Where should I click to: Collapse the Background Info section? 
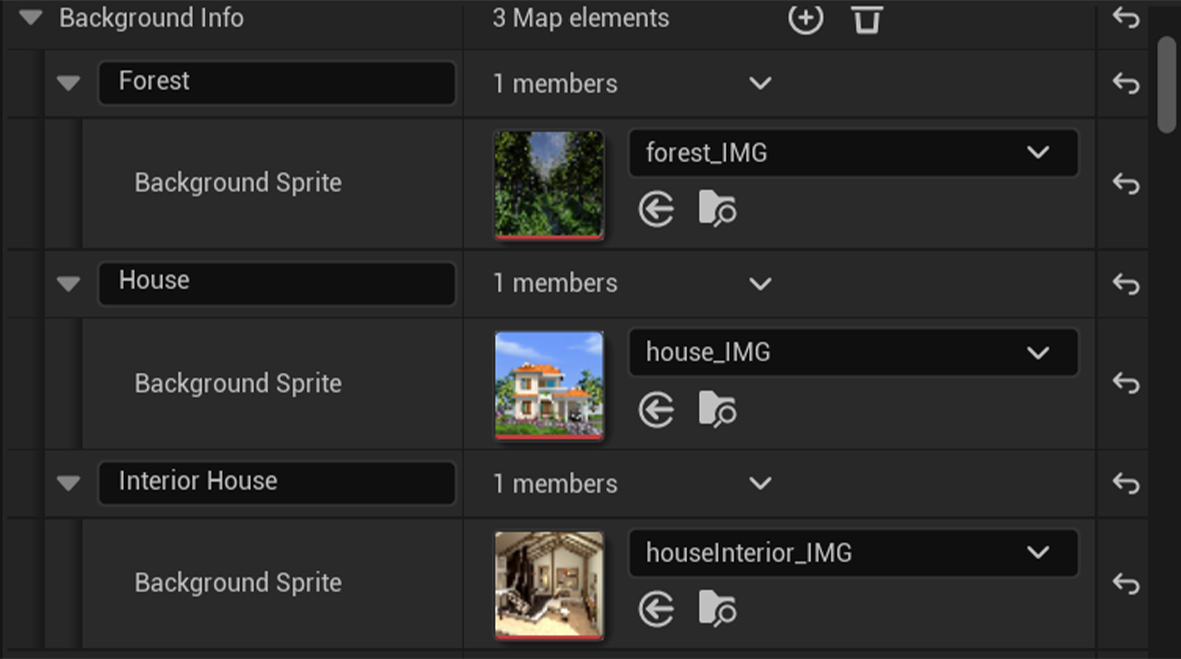[30, 18]
